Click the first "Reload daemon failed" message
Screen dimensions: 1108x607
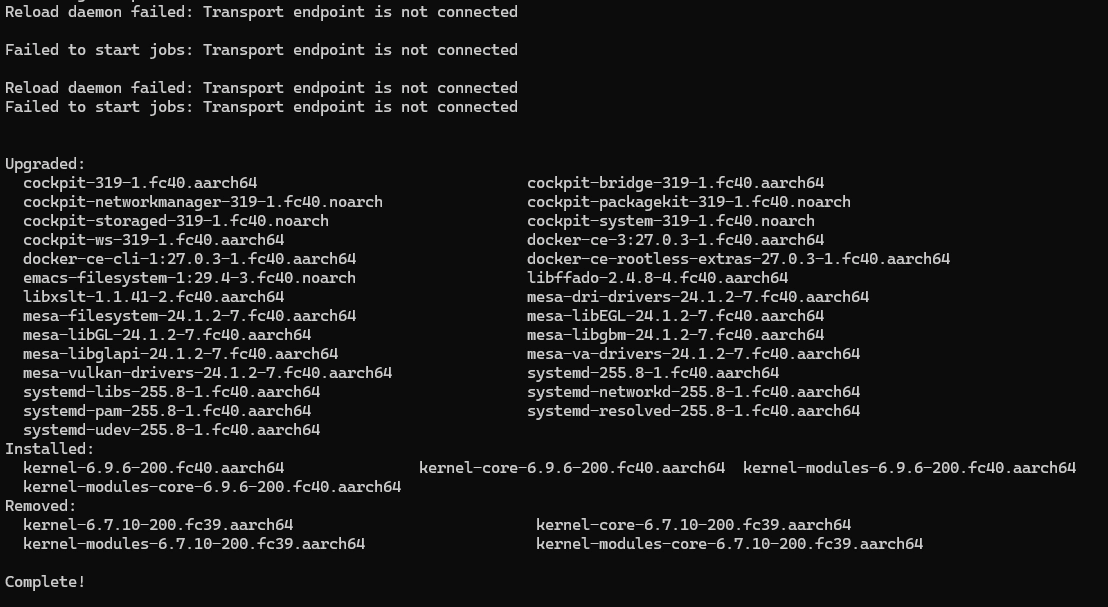[x=261, y=12]
